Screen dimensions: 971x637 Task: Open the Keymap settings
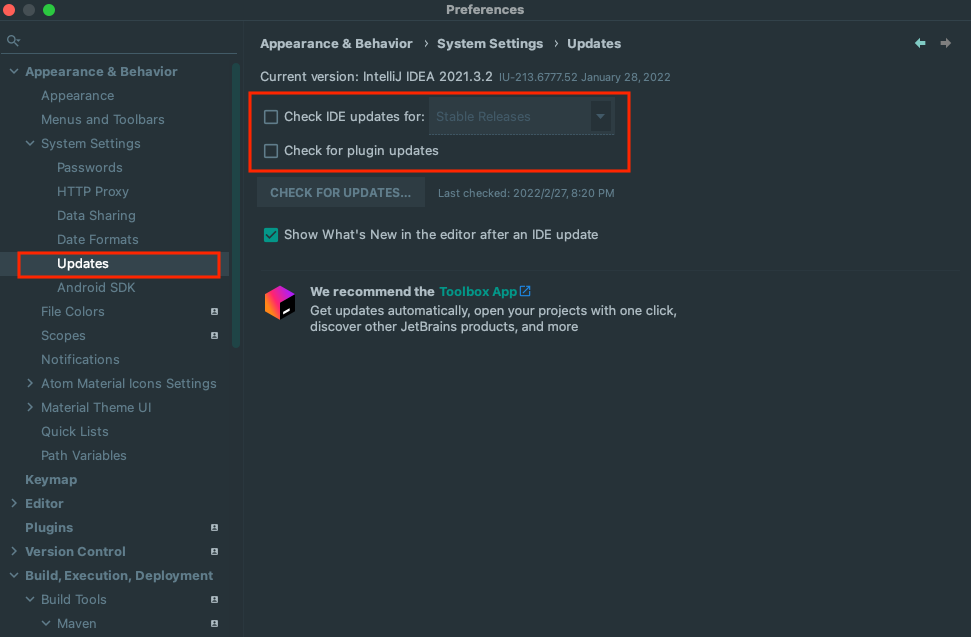click(x=51, y=480)
